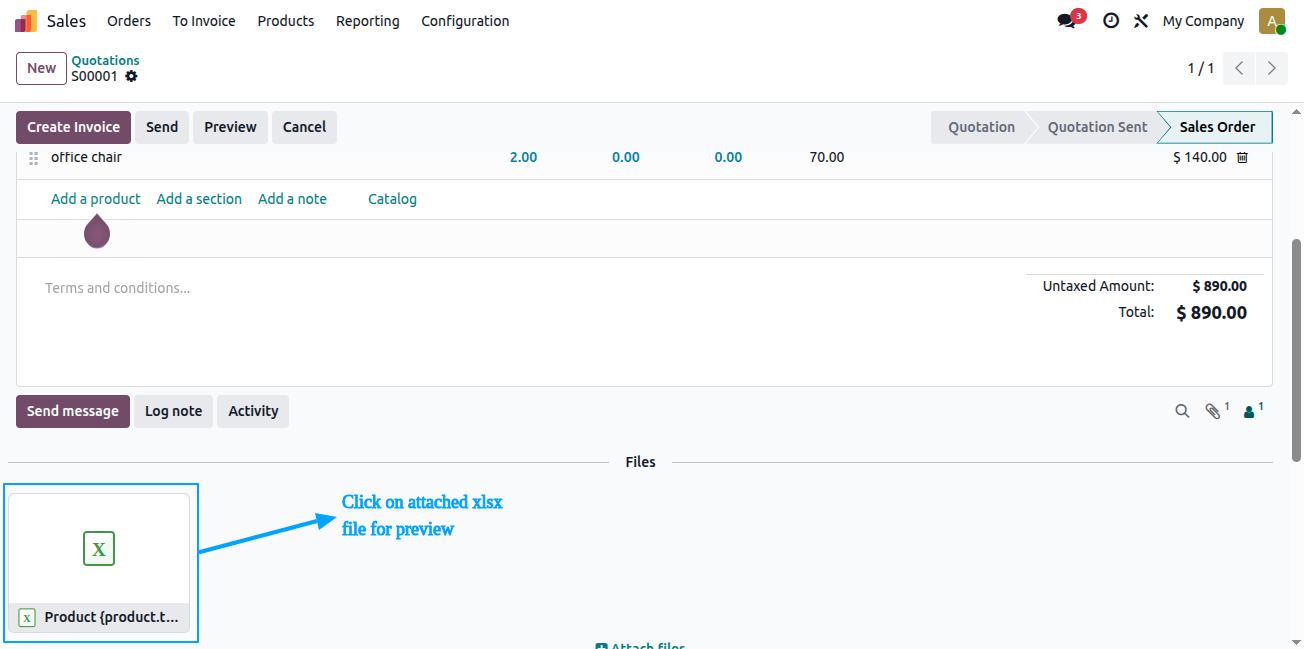Viewport: 1304px width, 649px height.
Task: Open the My Company switcher
Action: tap(1203, 21)
